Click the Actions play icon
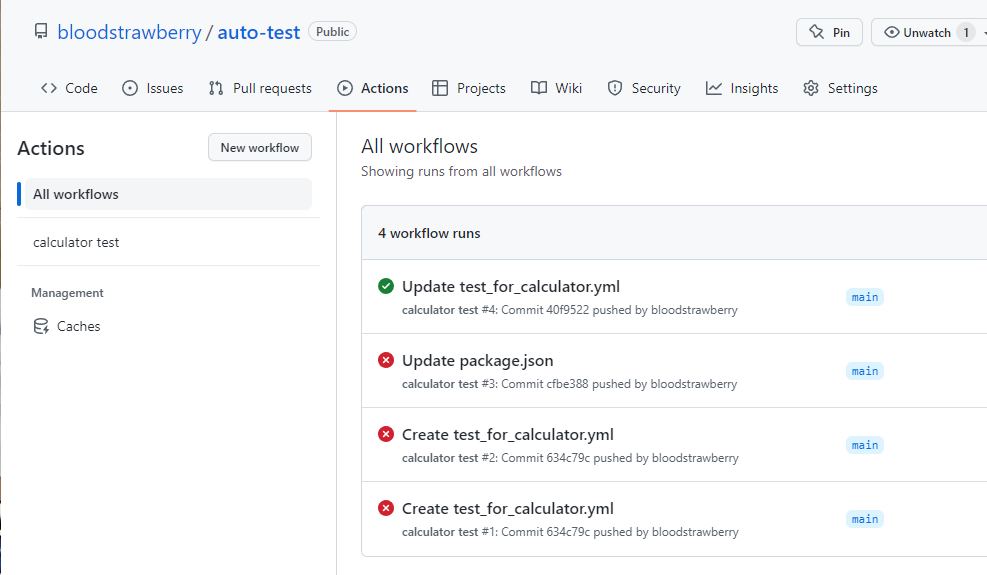Screen dimensions: 987x575 (x=345, y=88)
